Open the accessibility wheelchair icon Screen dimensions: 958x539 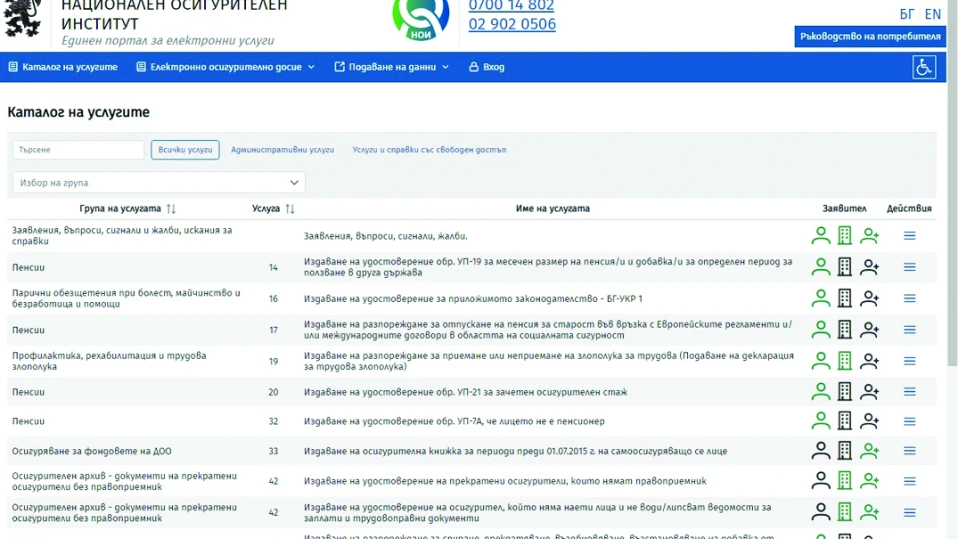coord(923,67)
